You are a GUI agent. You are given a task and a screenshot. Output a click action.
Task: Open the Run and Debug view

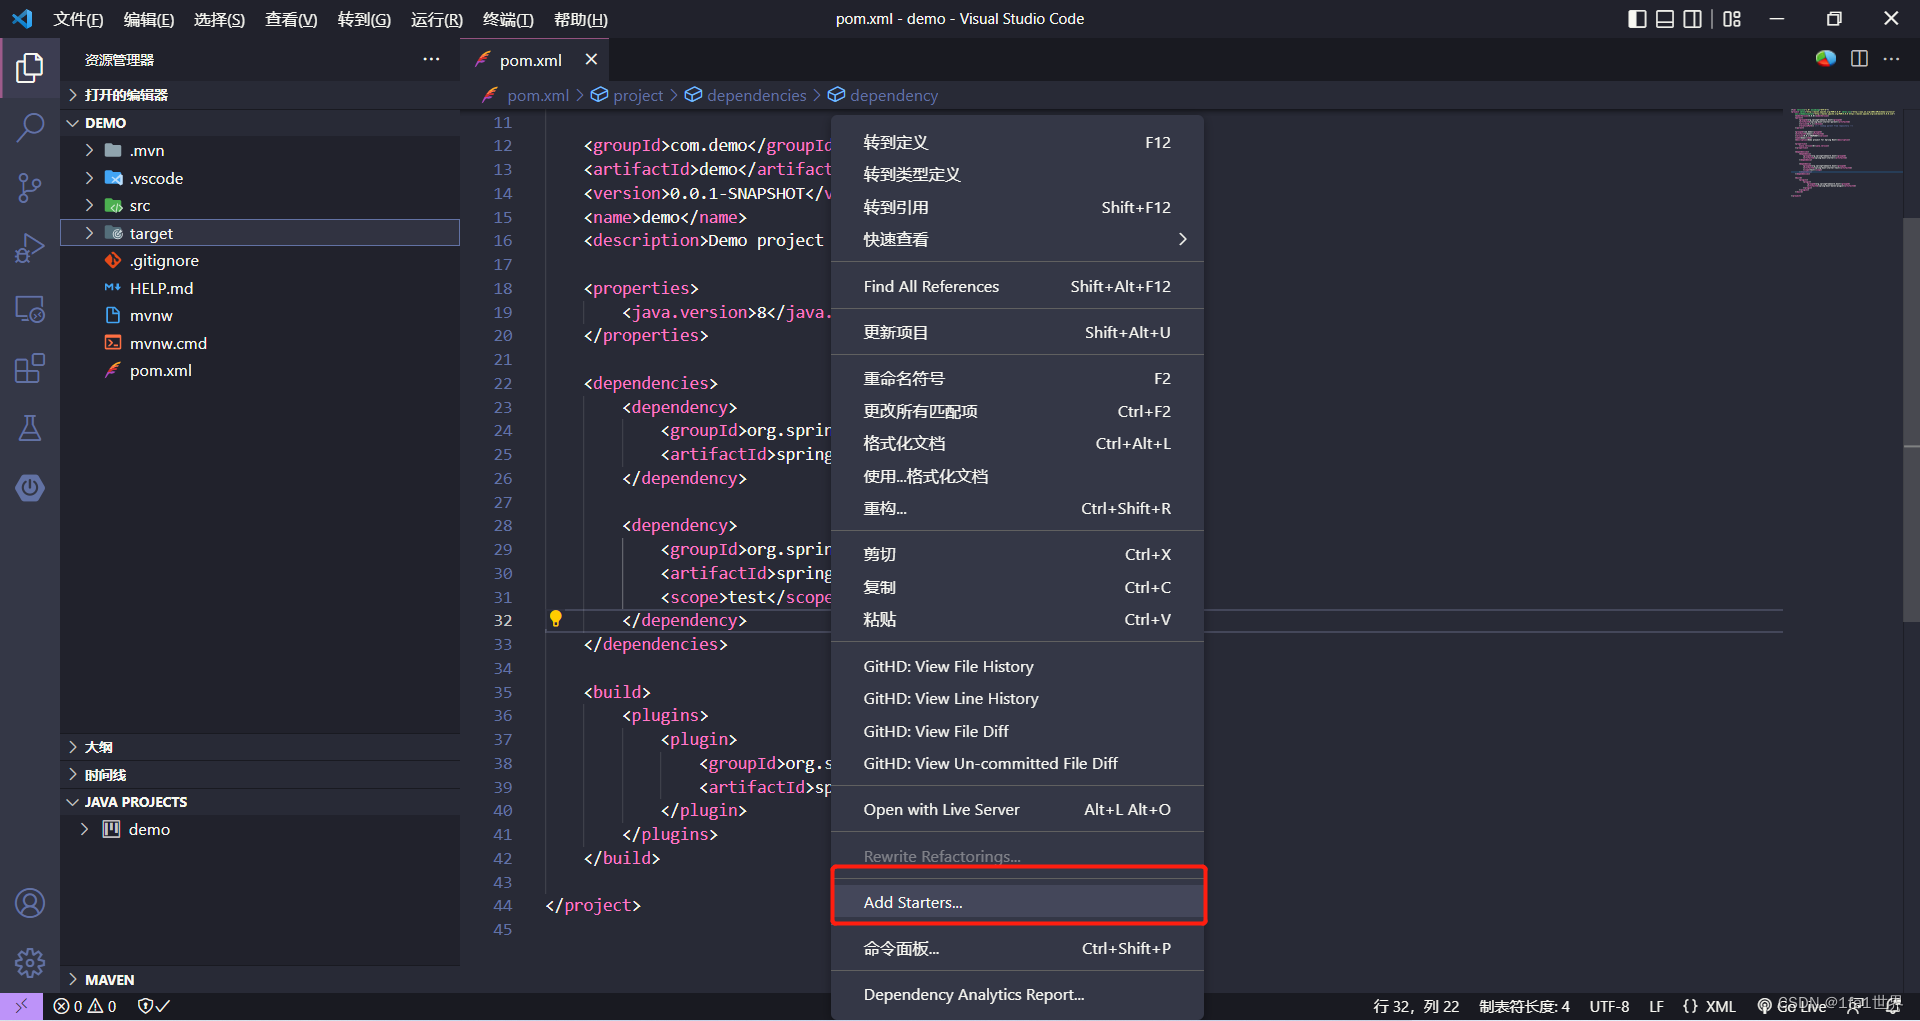click(30, 247)
